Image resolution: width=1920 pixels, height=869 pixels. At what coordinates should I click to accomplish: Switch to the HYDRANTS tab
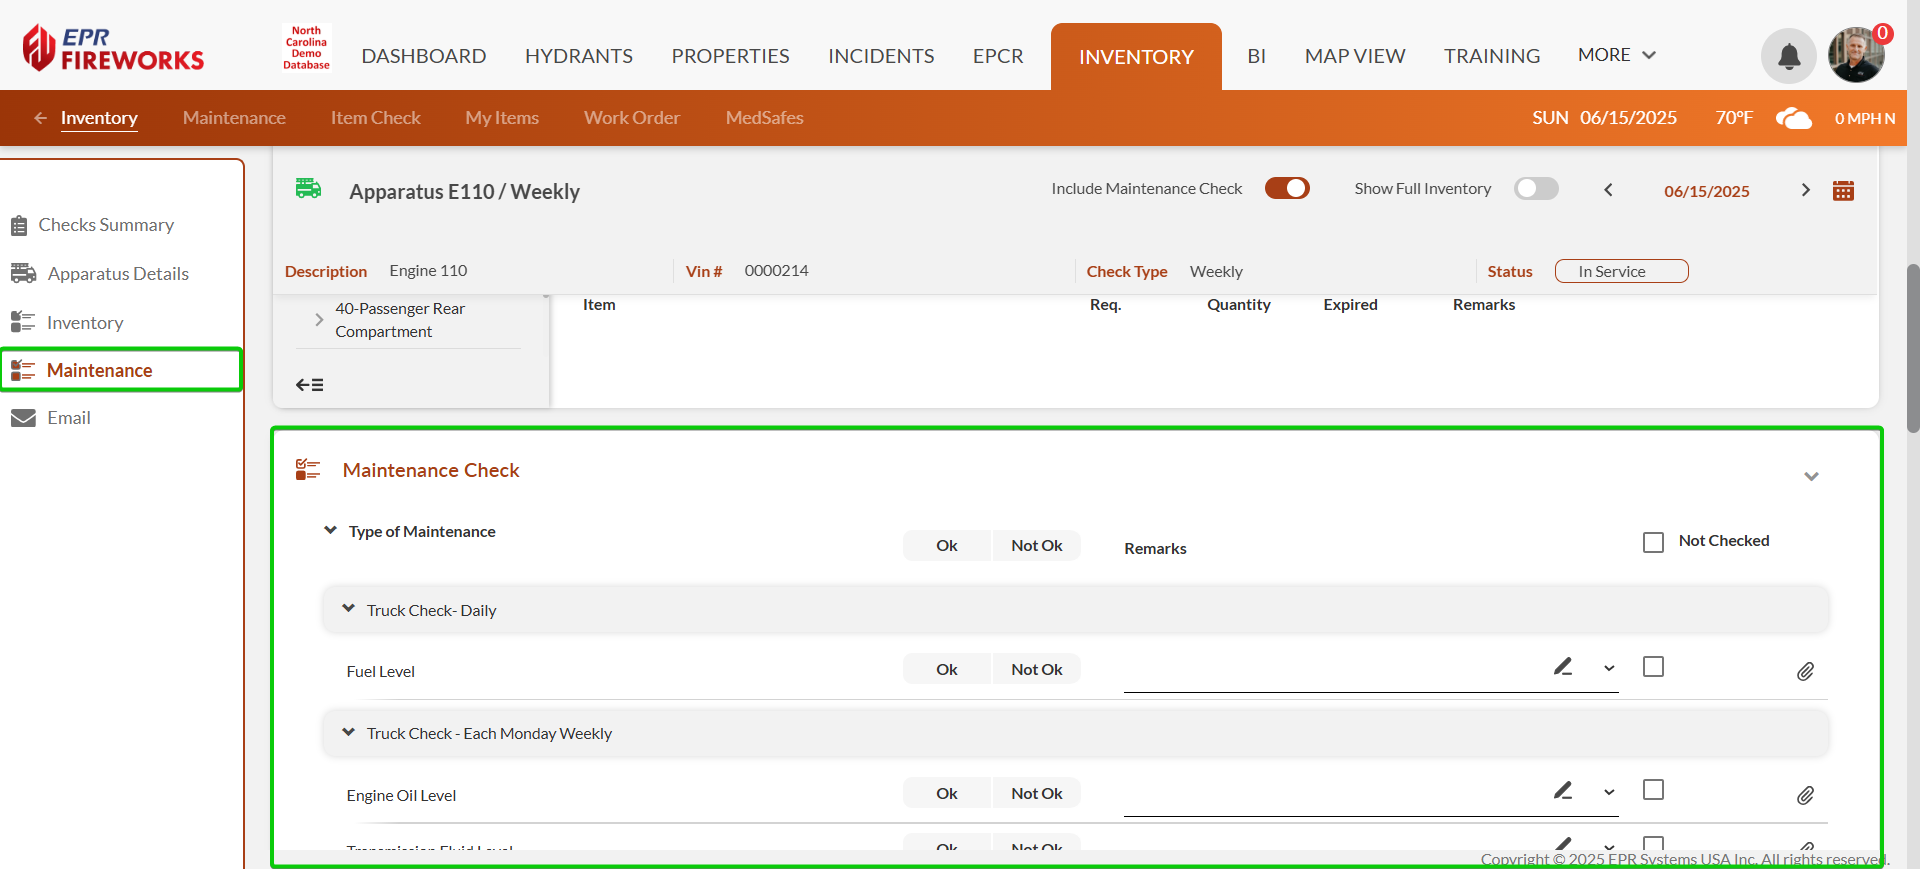point(578,56)
